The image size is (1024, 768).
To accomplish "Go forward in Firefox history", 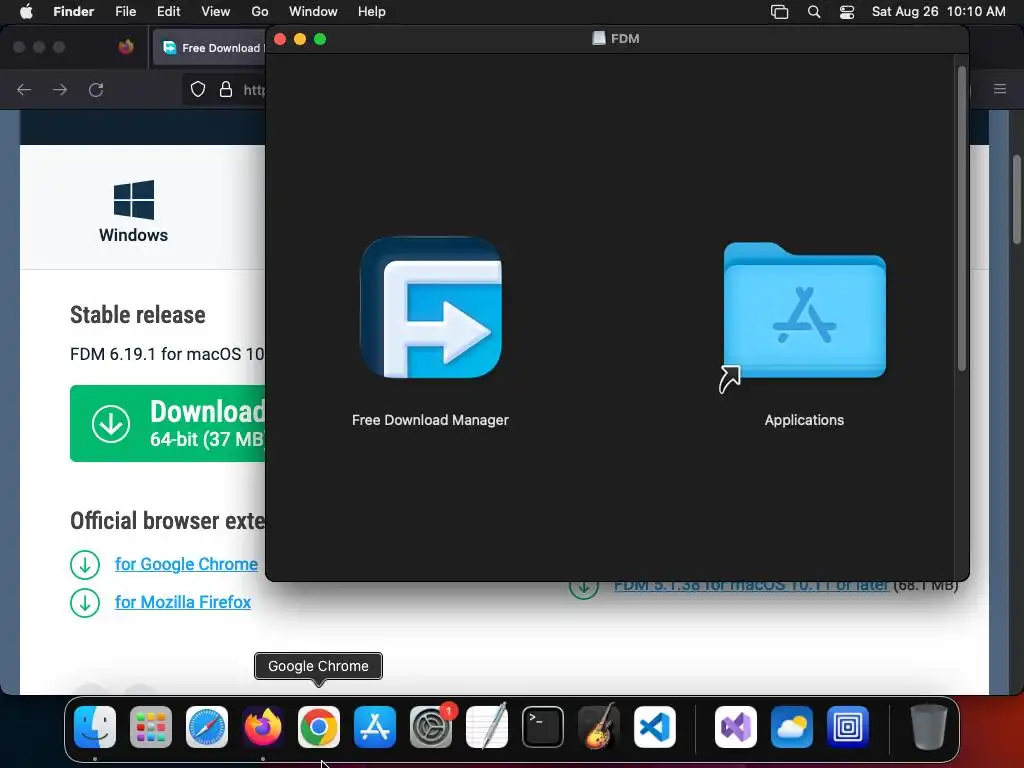I will [x=60, y=89].
